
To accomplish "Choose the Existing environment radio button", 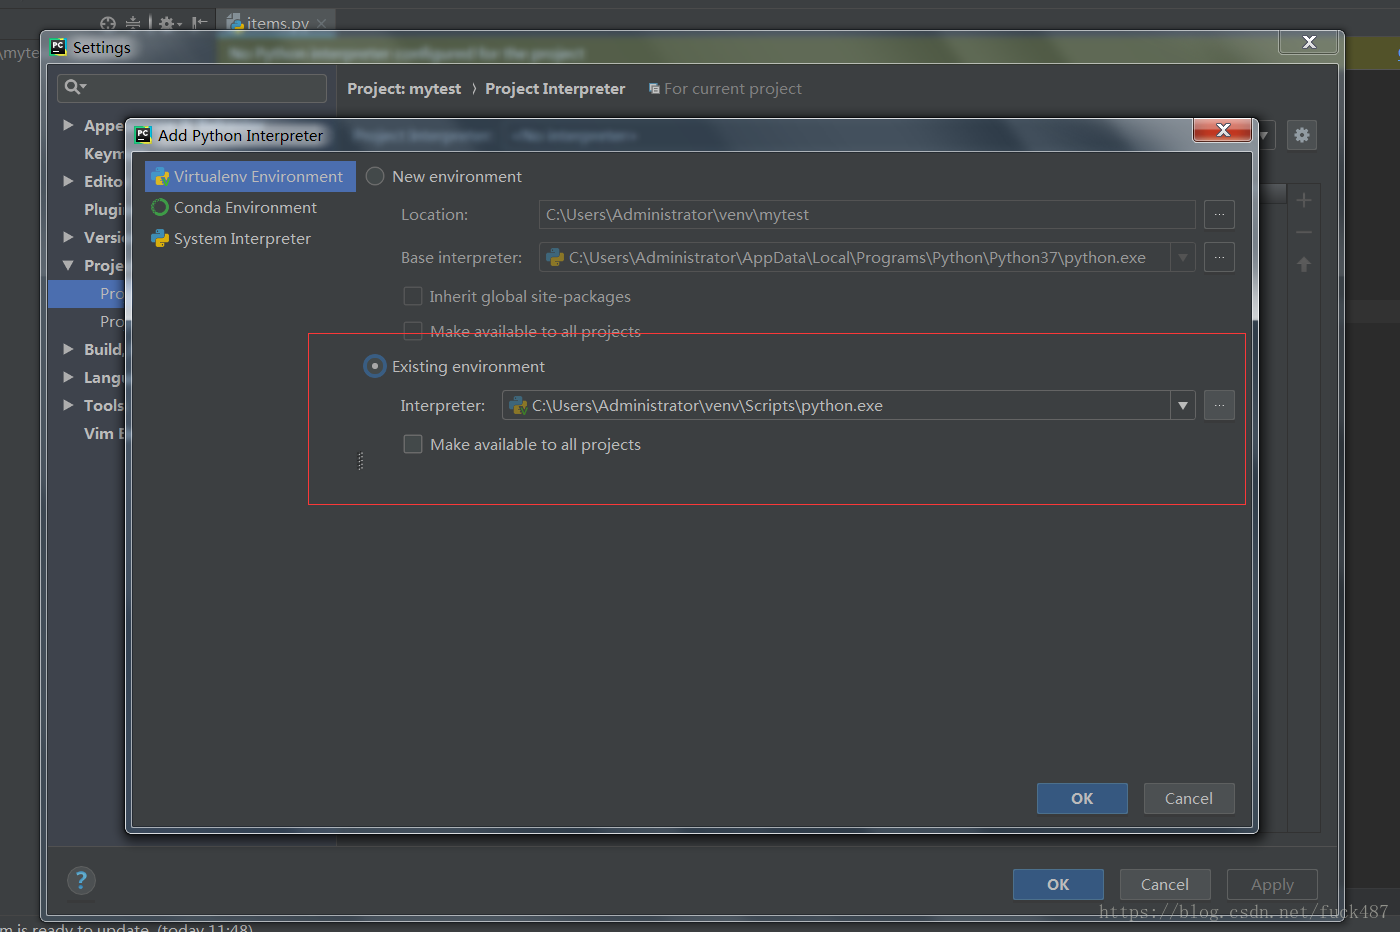I will (374, 366).
